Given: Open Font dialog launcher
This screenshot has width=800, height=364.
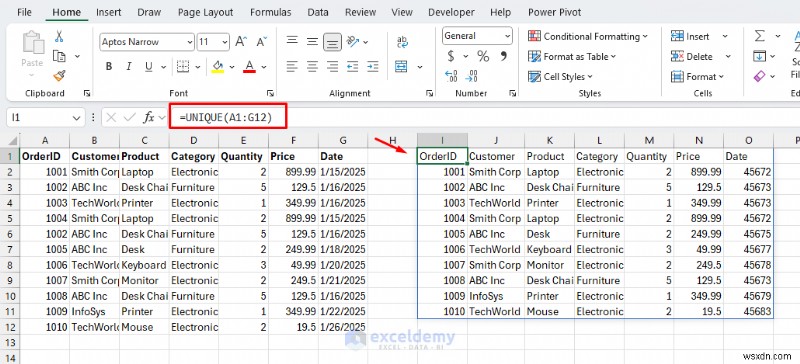Looking at the screenshot, I should [269, 93].
